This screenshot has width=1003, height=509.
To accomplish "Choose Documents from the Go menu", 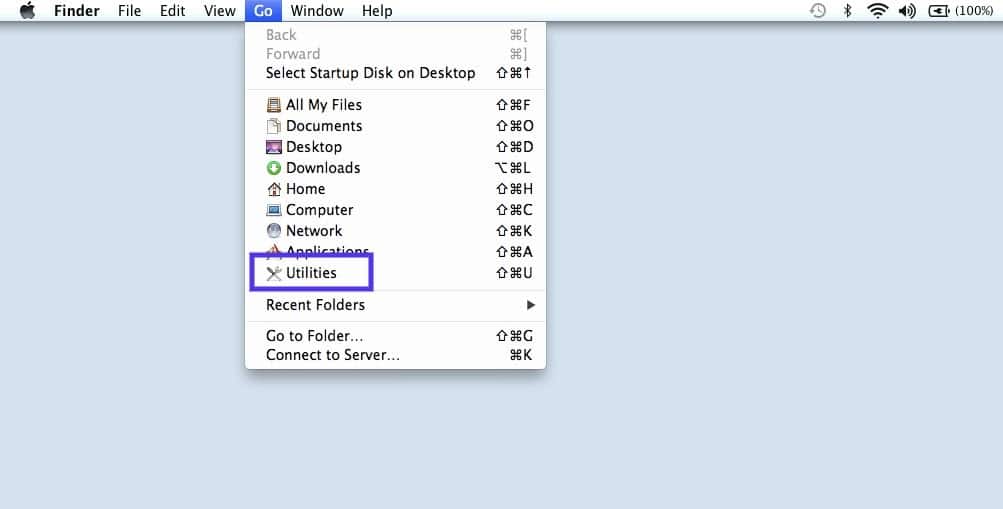I will pyautogui.click(x=324, y=126).
